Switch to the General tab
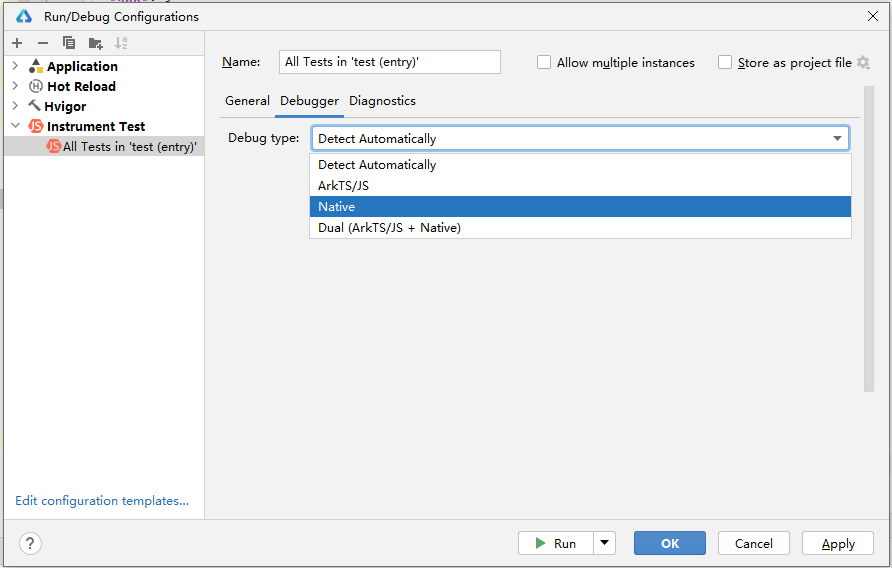892x568 pixels. tap(247, 101)
